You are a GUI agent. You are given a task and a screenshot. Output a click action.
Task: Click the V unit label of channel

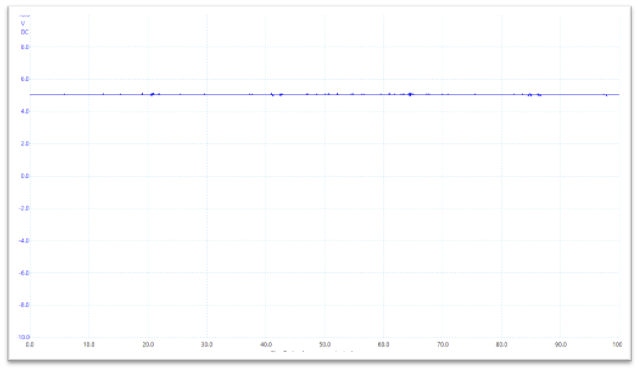click(x=23, y=24)
